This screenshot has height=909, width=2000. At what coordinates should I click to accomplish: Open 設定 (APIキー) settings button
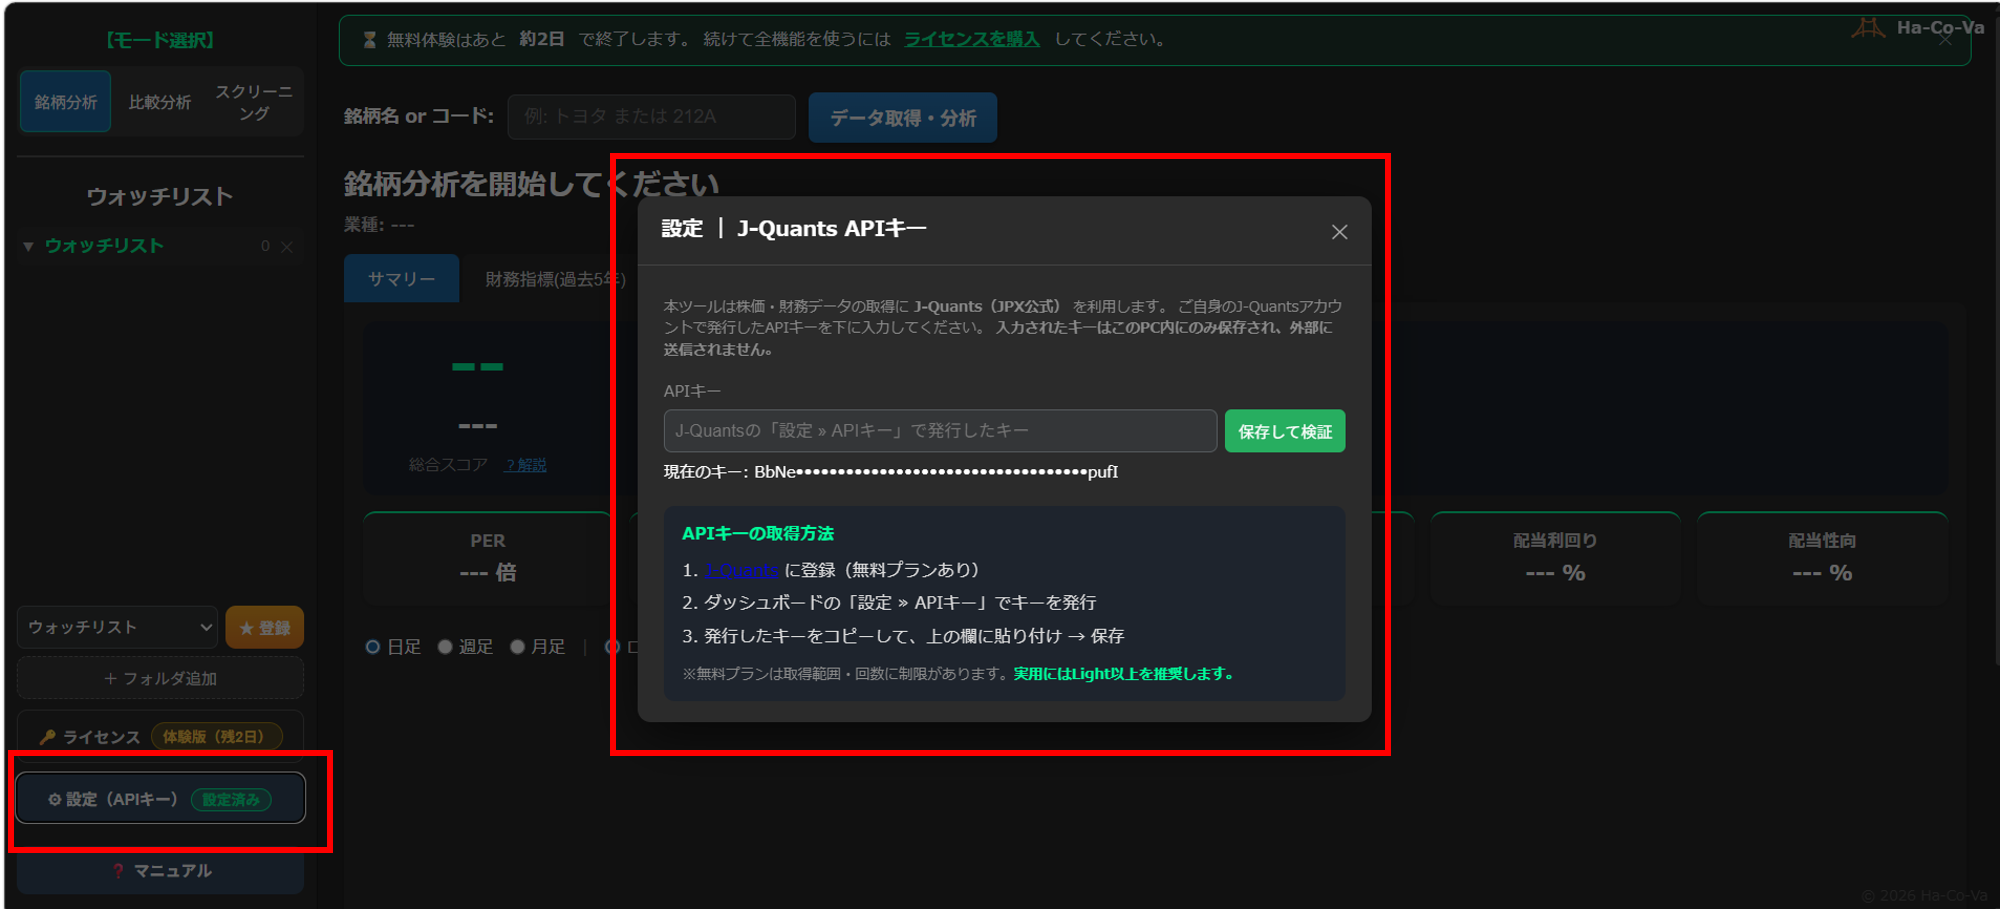click(x=160, y=798)
